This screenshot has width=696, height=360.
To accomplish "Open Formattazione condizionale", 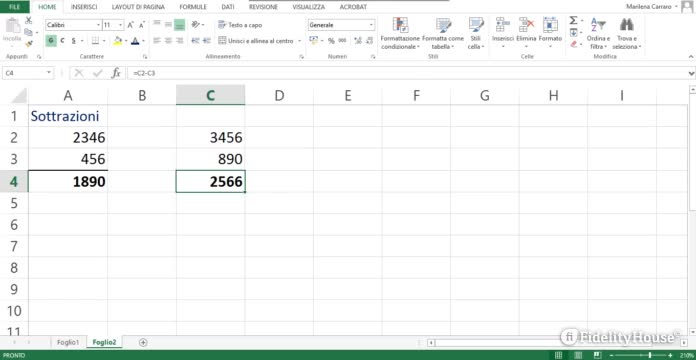I will click(400, 33).
